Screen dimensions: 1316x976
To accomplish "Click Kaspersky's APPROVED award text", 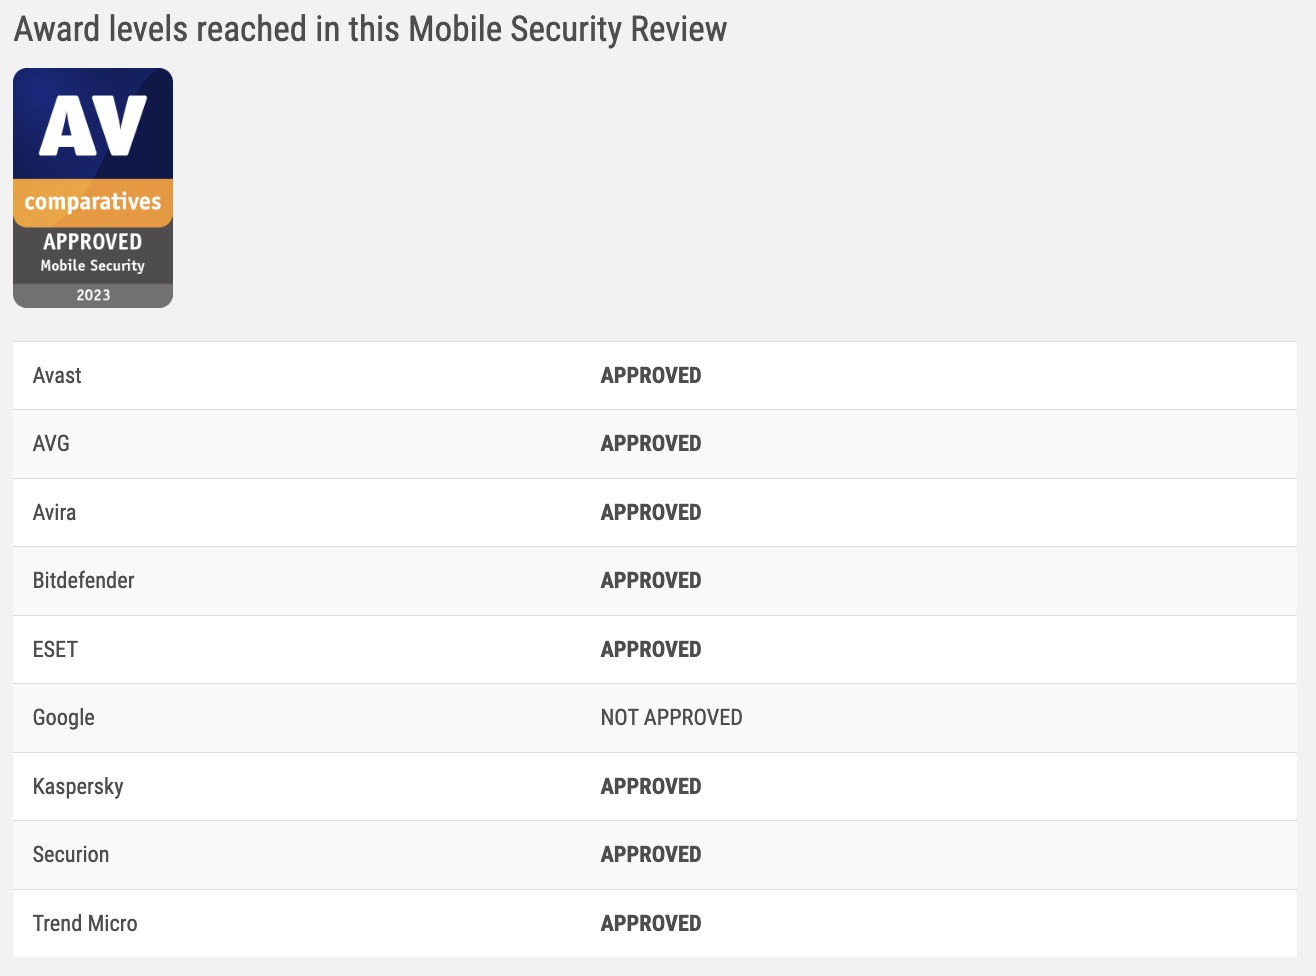I will [x=650, y=787].
